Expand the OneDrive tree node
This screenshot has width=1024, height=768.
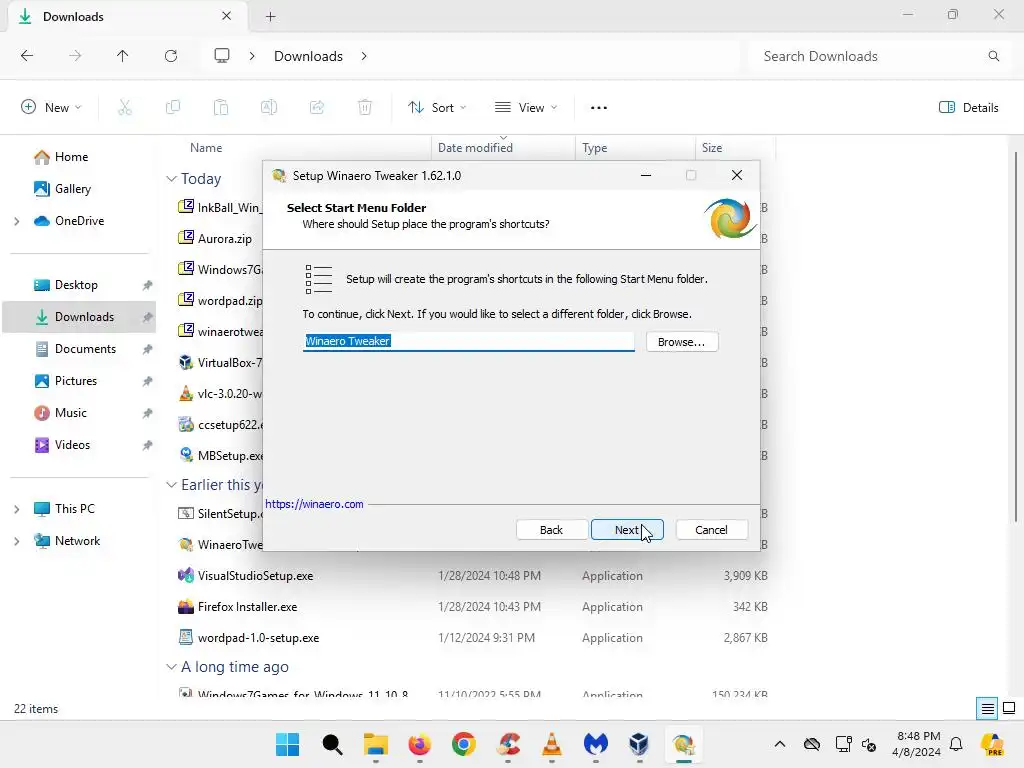point(16,221)
